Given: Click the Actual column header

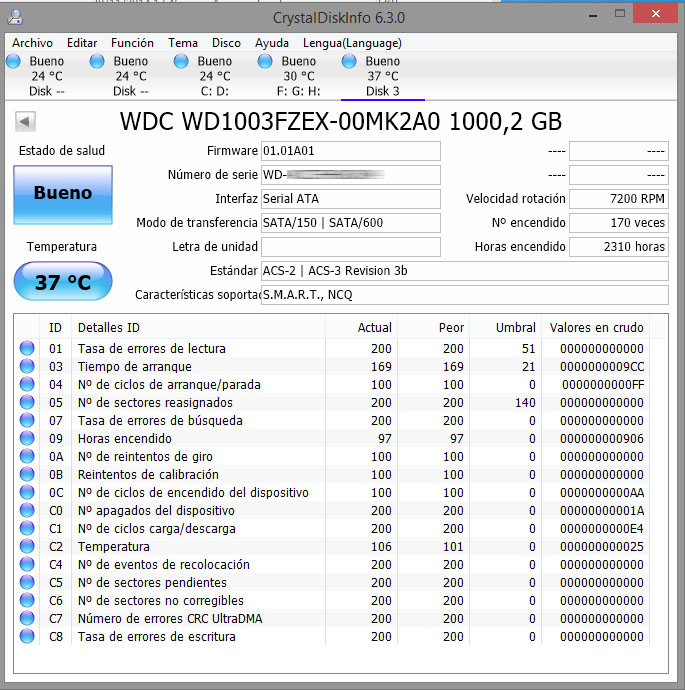Looking at the screenshot, I should (362, 327).
